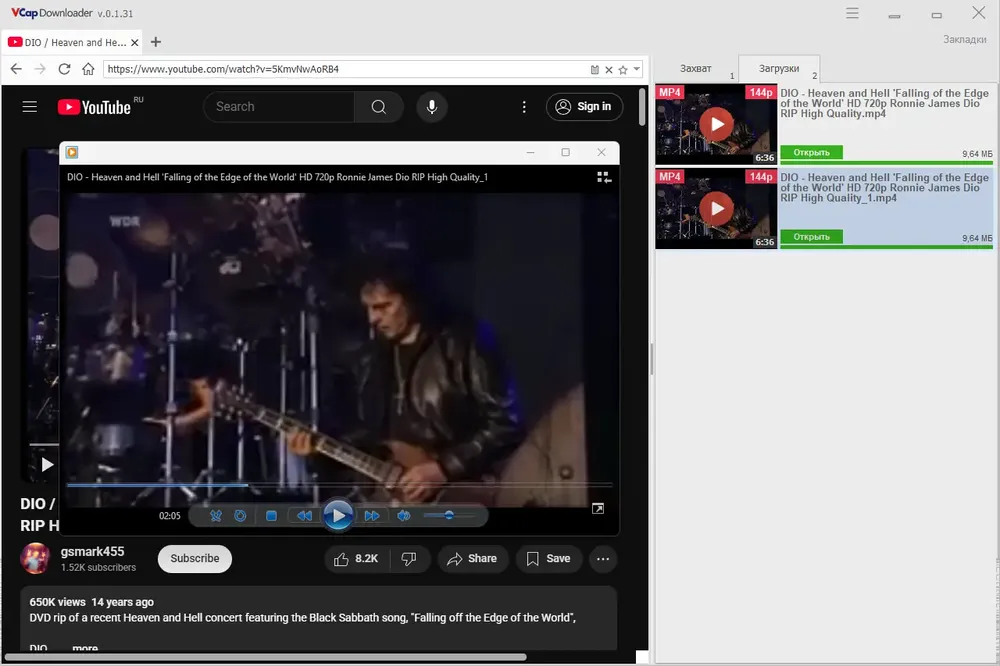This screenshot has width=1000, height=666.
Task: Adjust the media player volume slider
Action: coord(449,515)
